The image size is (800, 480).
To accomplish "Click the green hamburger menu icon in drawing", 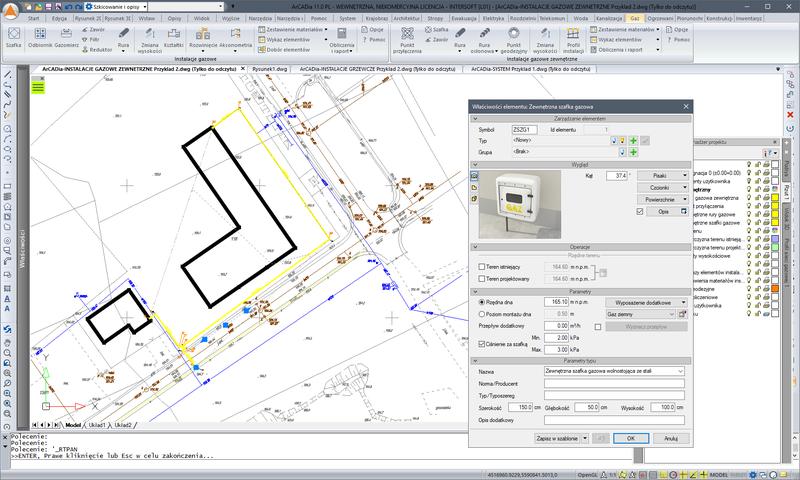I will tap(38, 87).
